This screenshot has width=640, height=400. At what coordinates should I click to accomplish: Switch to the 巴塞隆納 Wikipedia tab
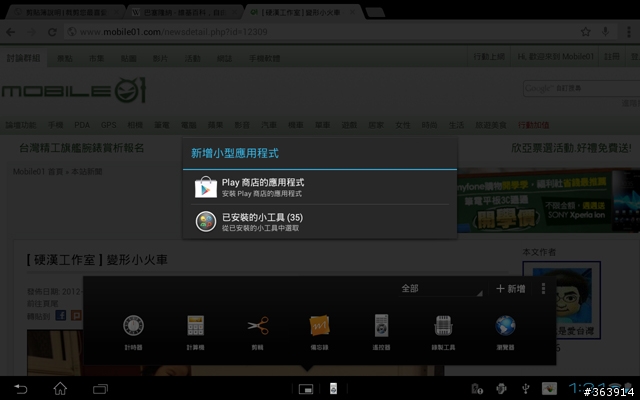[x=182, y=12]
